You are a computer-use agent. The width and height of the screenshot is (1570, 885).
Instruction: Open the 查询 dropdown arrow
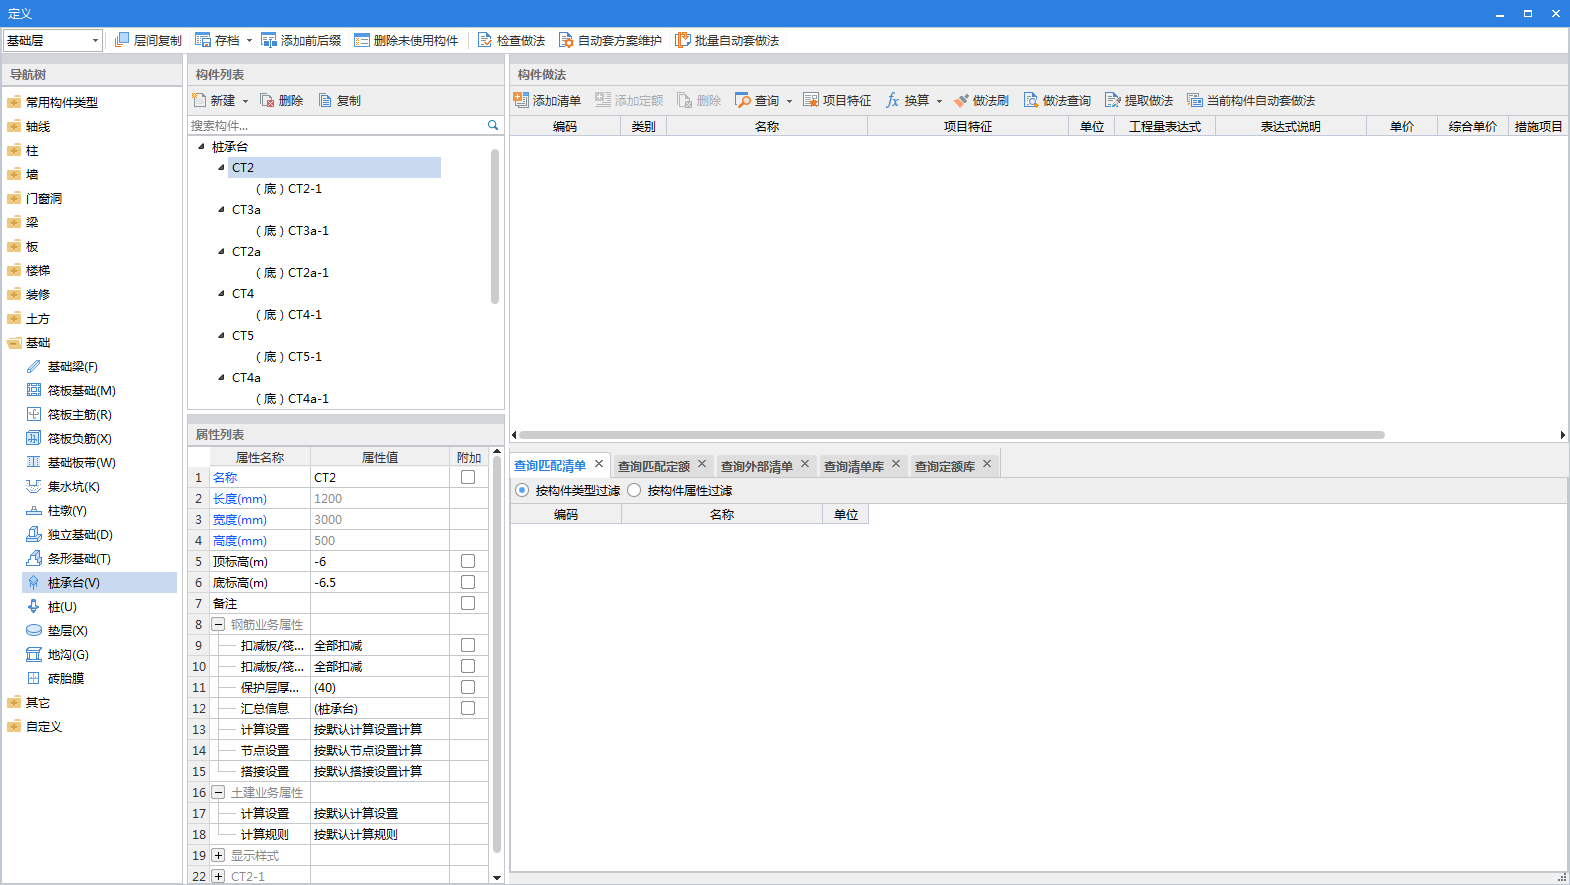coord(789,101)
